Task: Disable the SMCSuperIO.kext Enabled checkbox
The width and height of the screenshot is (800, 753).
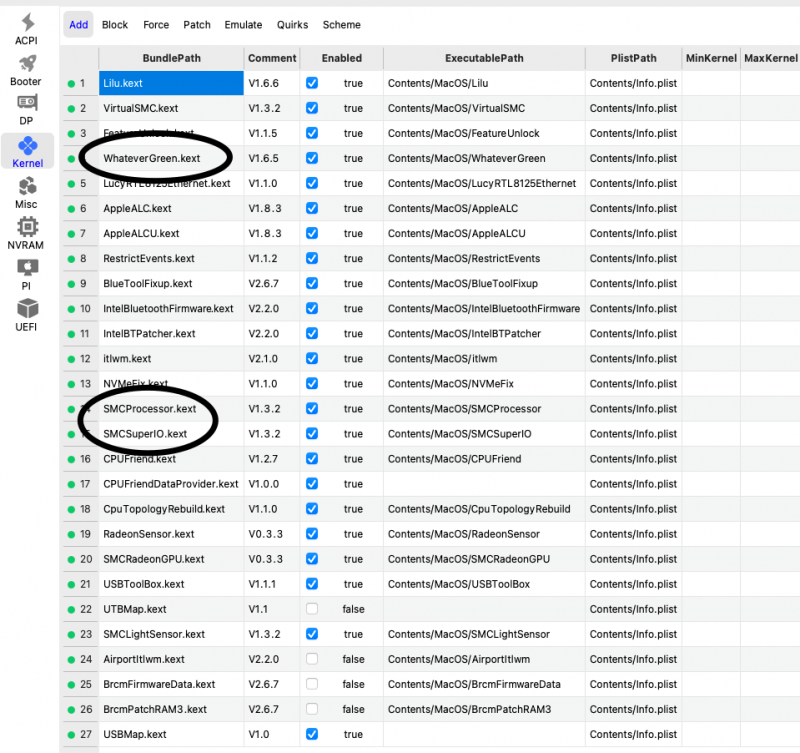Action: (x=312, y=433)
